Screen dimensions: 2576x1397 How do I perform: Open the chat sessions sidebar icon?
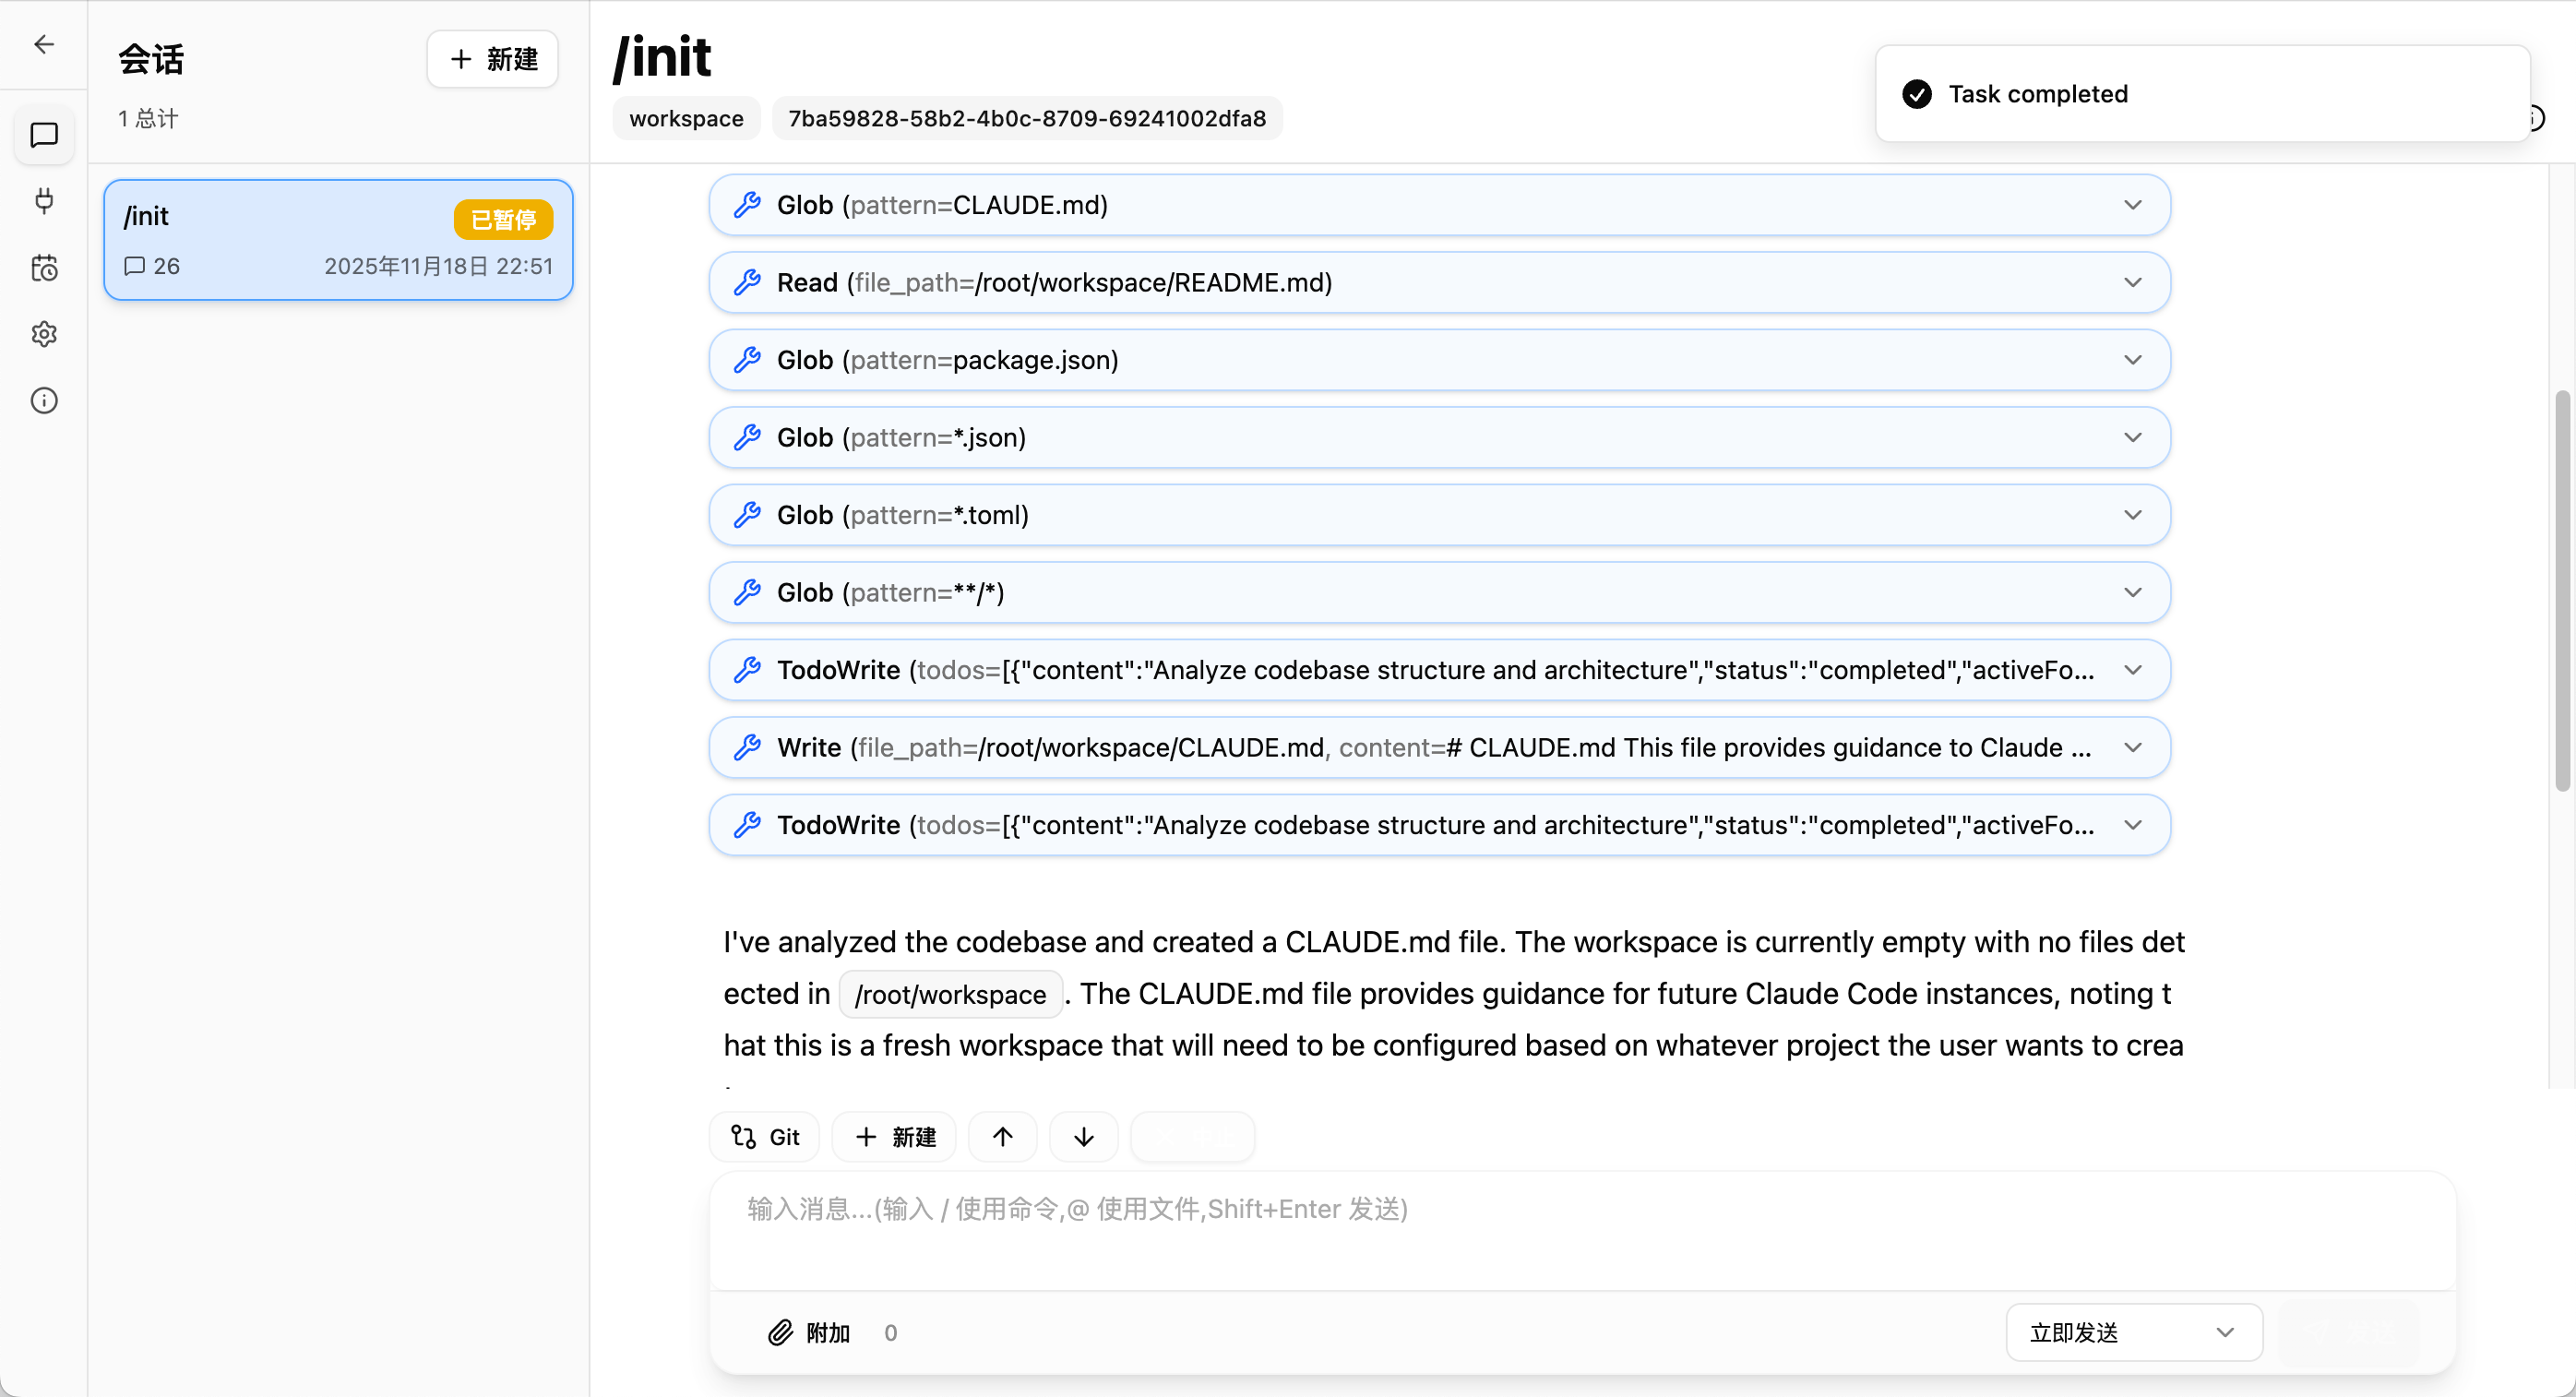(x=44, y=135)
